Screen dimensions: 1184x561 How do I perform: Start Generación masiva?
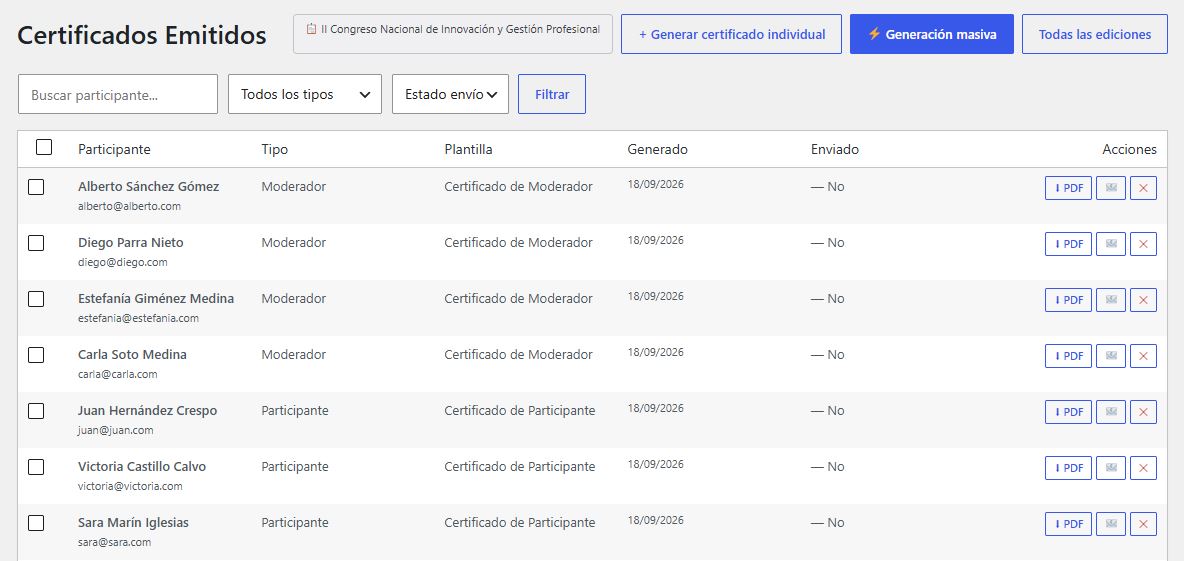(x=932, y=34)
